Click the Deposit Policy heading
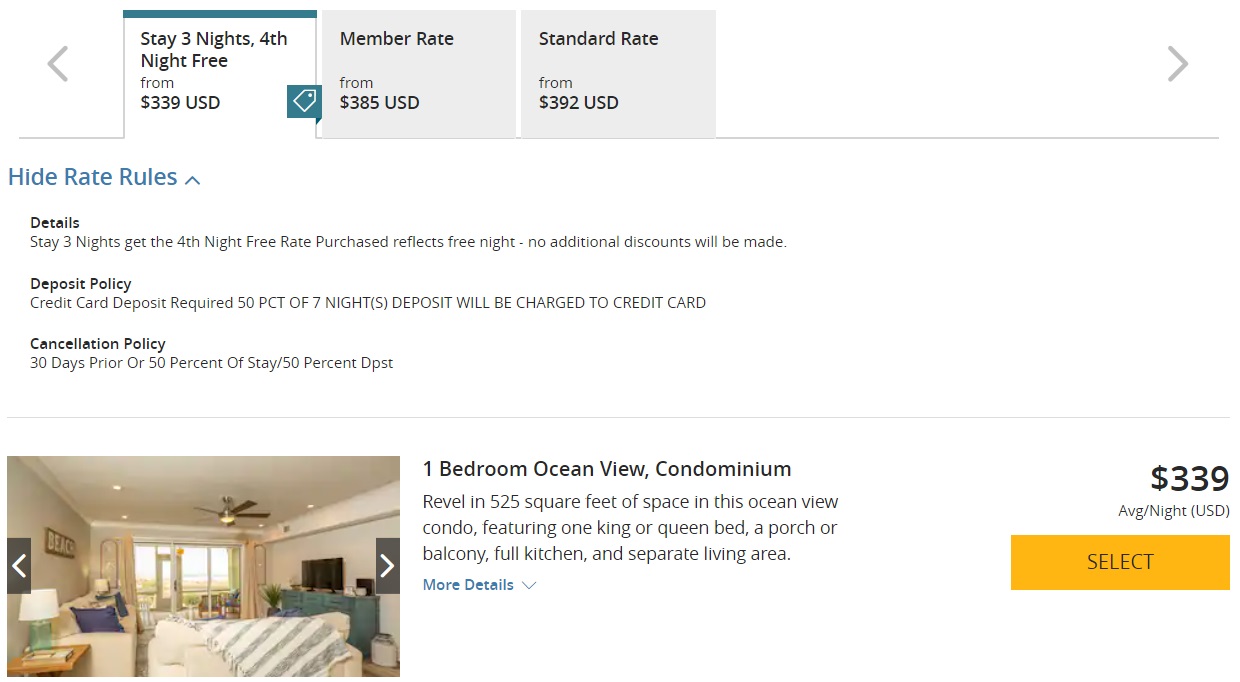 81,283
